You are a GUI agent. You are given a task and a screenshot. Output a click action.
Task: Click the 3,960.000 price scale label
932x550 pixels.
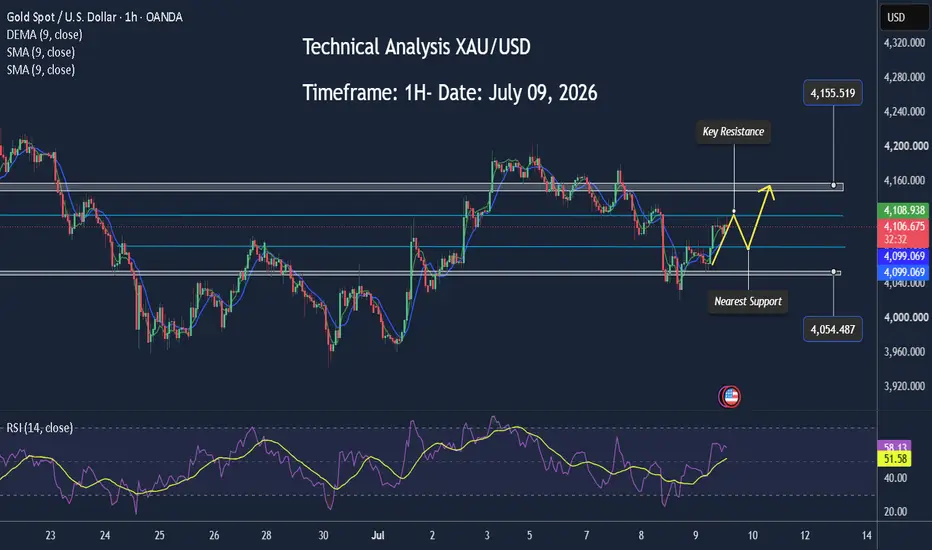(x=904, y=352)
